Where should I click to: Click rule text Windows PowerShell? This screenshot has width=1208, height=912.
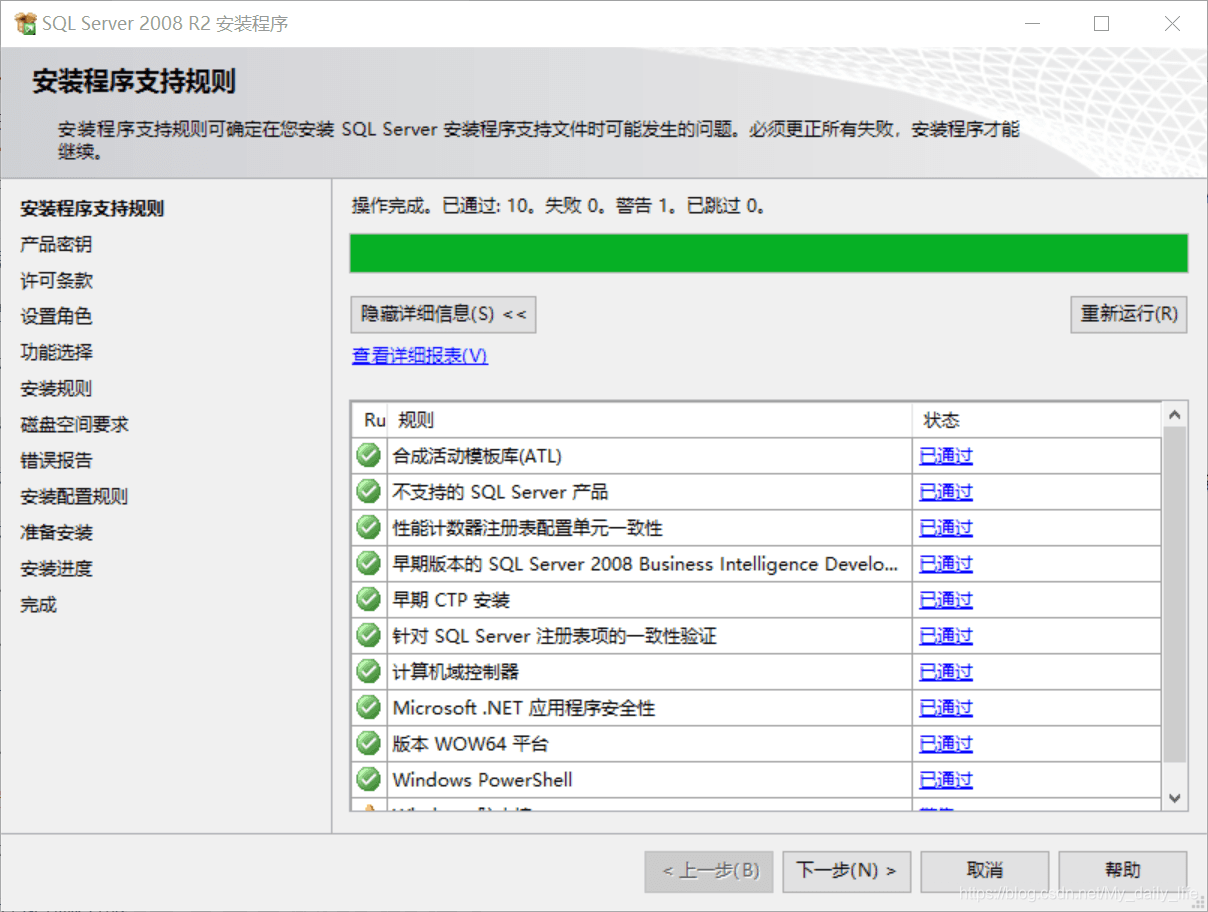[482, 780]
